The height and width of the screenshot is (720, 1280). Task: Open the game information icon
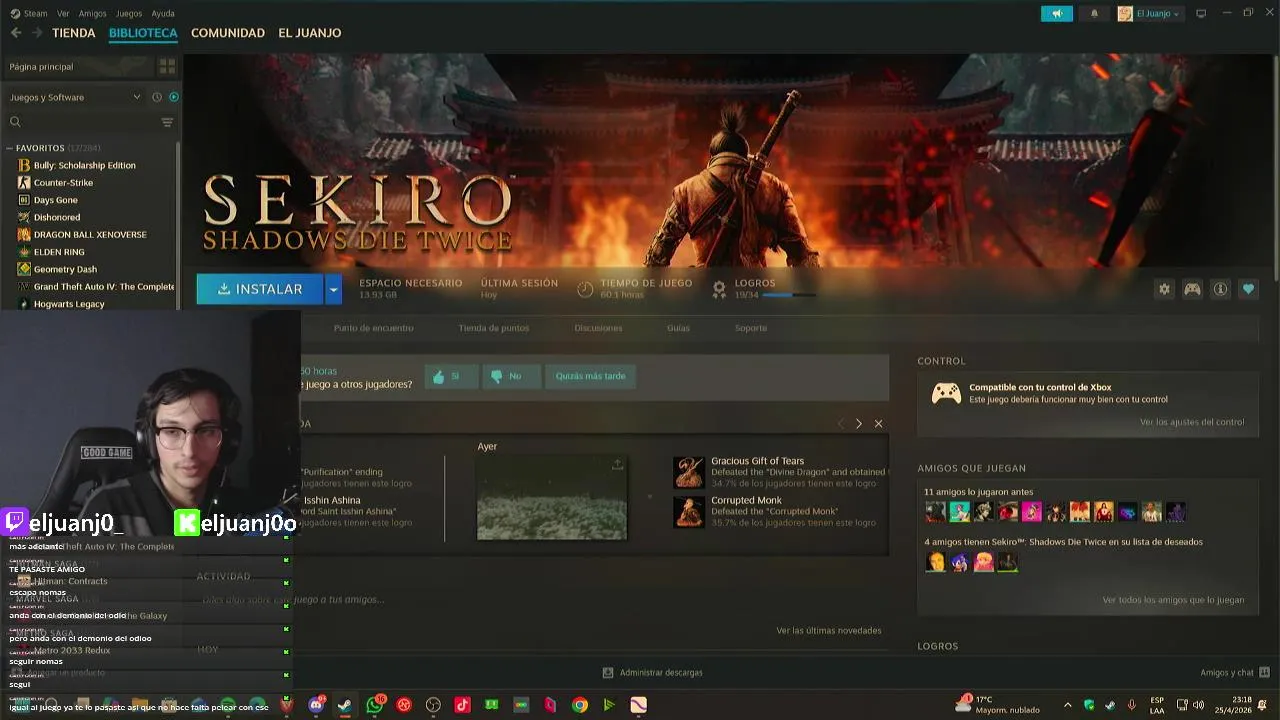click(1220, 289)
